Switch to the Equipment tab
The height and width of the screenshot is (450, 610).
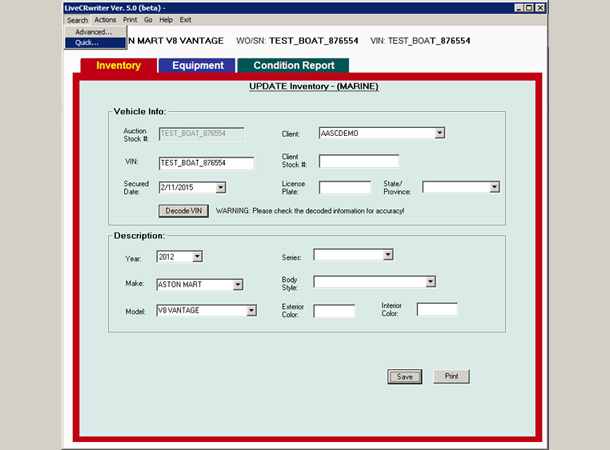[198, 65]
